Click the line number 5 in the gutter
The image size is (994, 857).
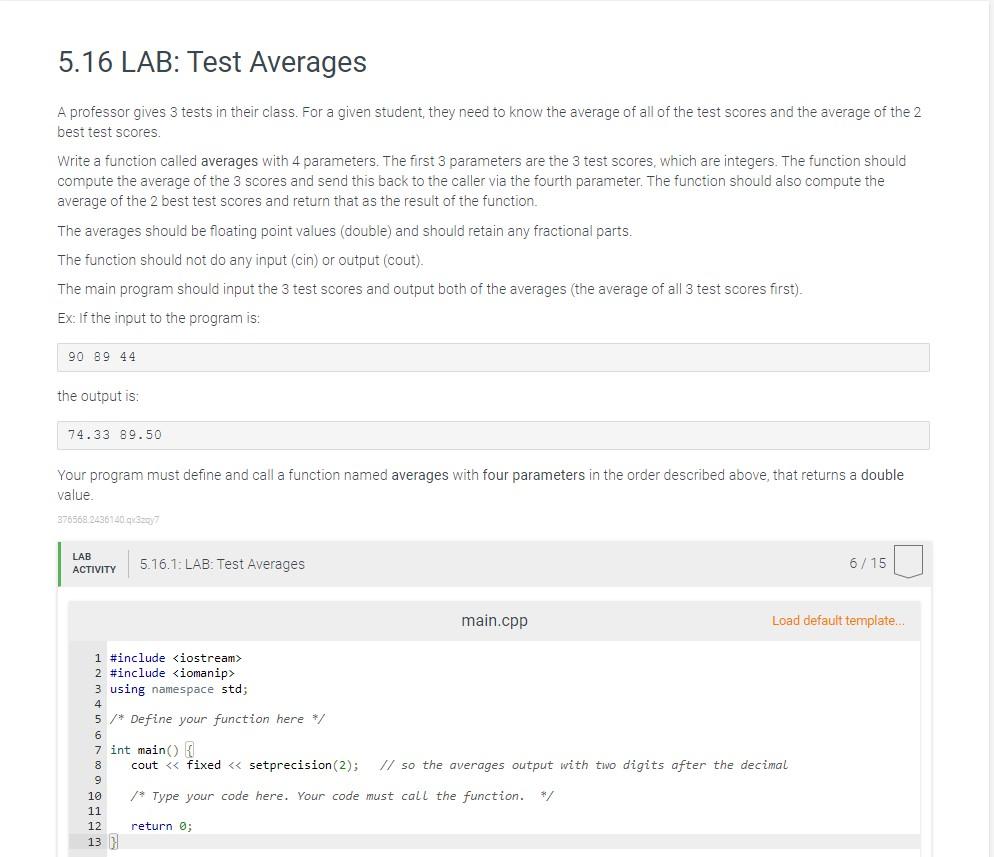pyautogui.click(x=97, y=719)
